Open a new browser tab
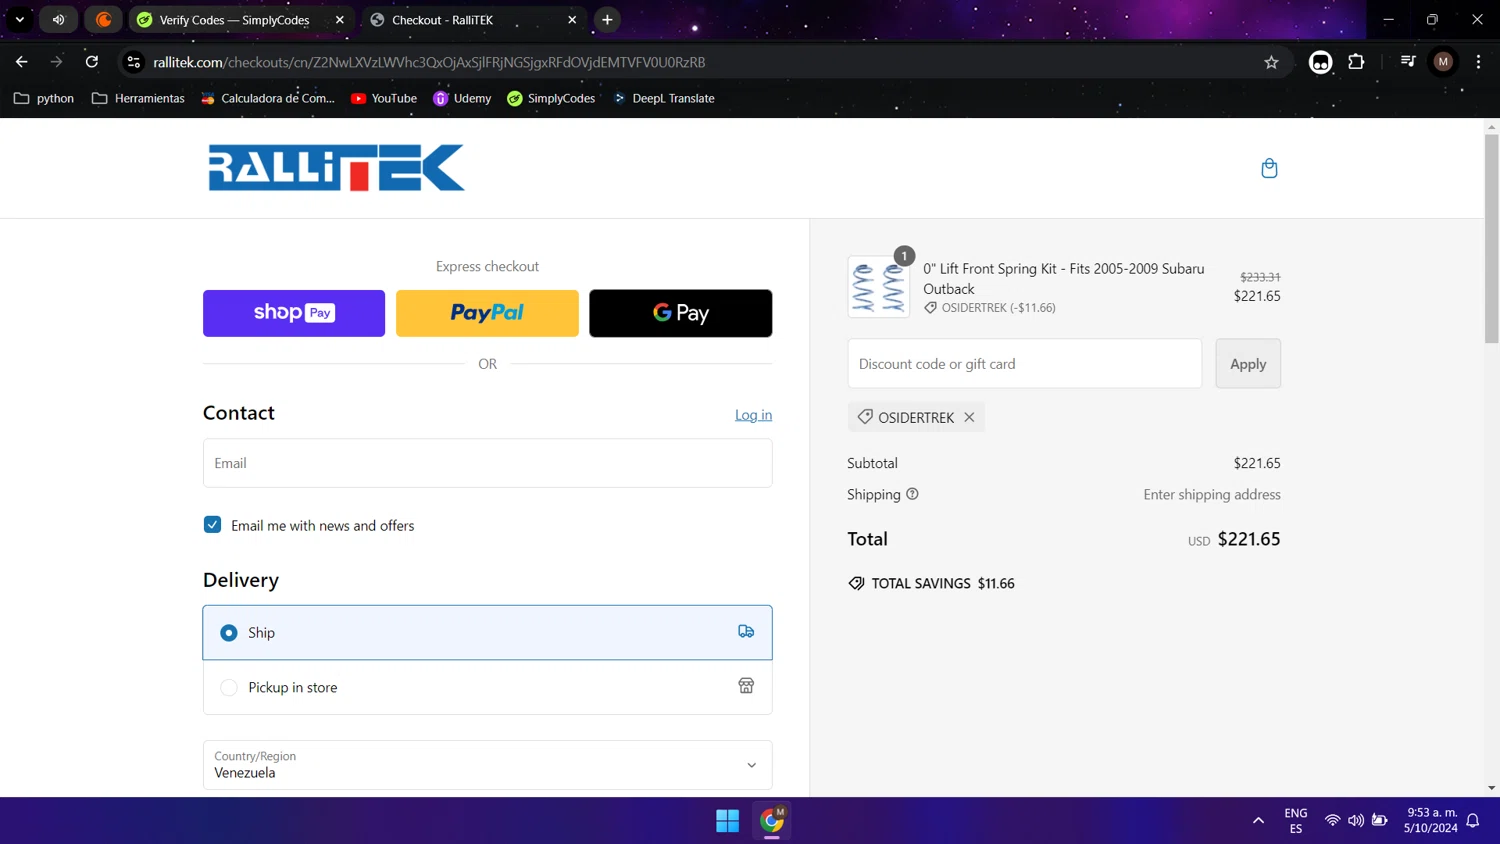 (607, 20)
